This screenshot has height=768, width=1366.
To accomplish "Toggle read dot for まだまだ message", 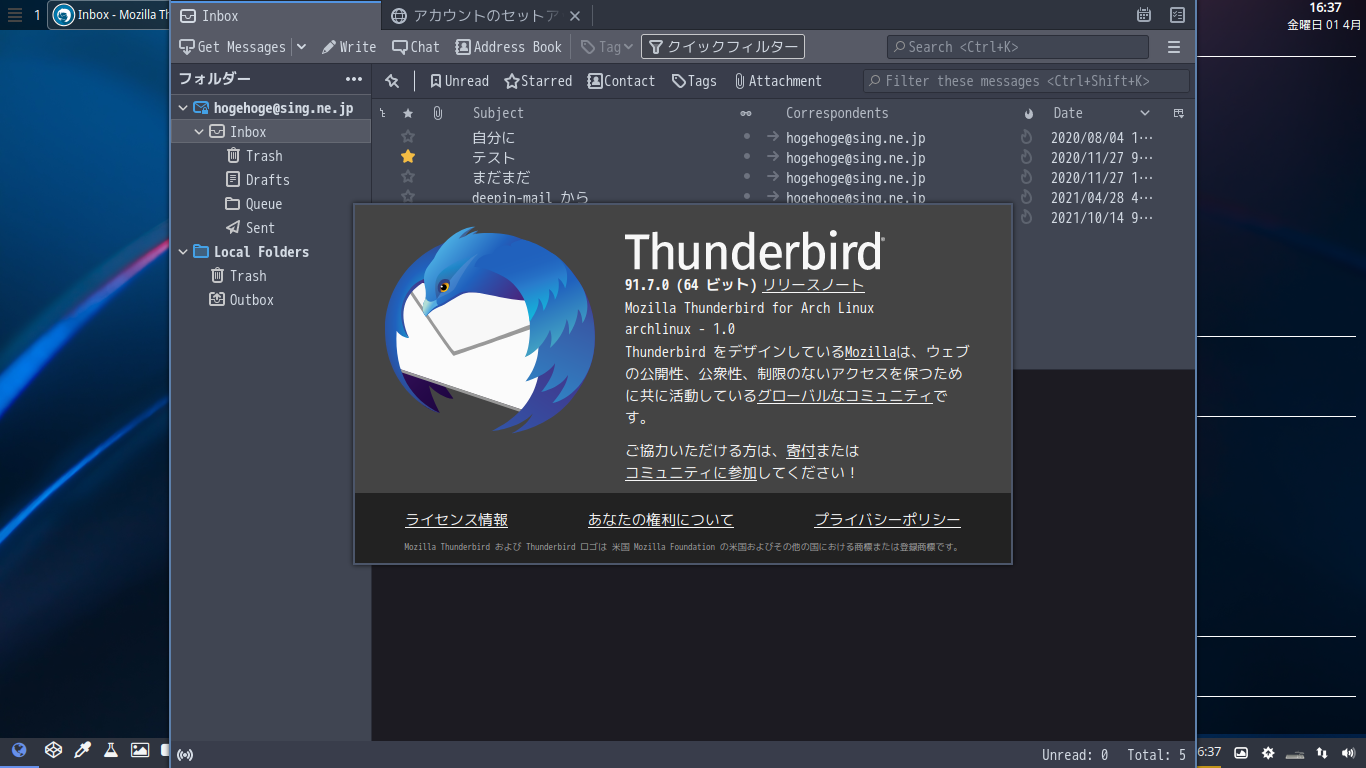I will point(746,177).
